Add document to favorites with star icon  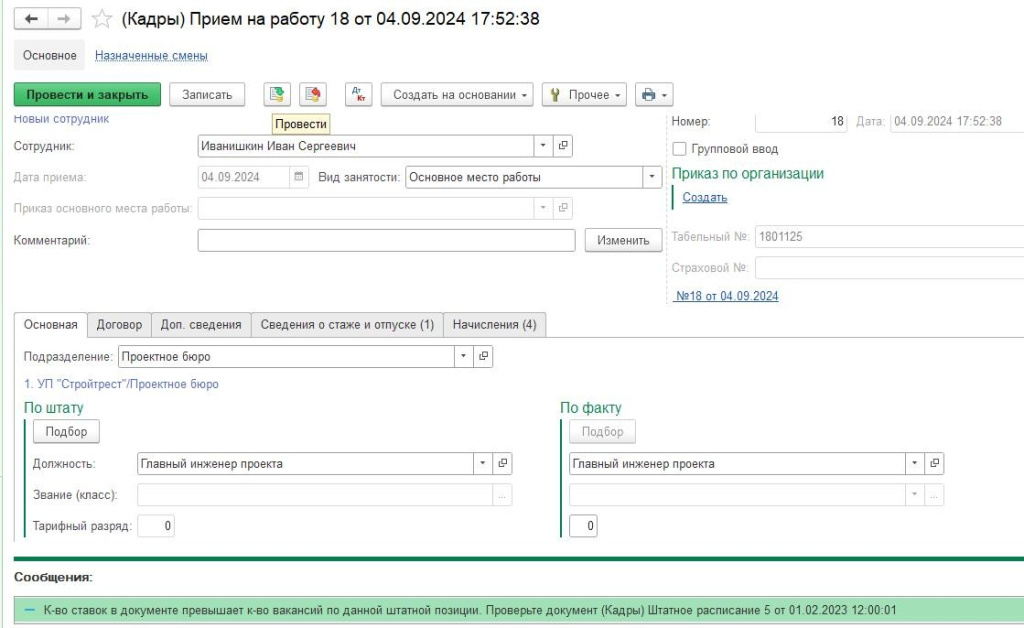(x=101, y=19)
